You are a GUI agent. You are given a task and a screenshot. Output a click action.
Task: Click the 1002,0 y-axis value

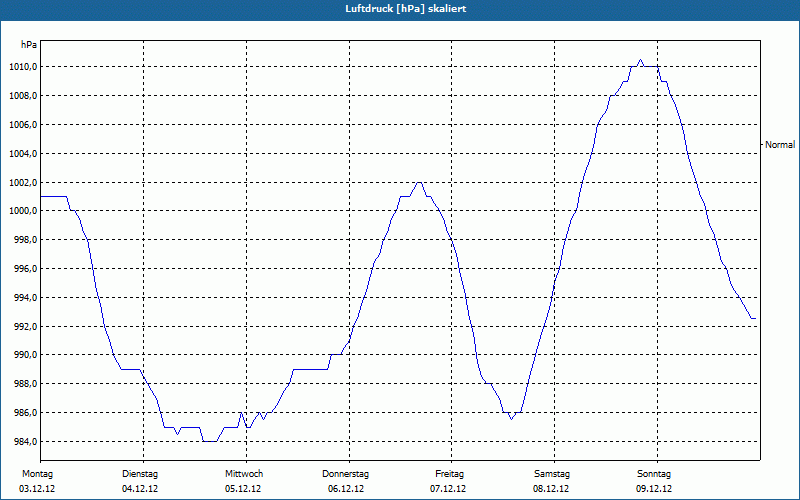[22, 183]
